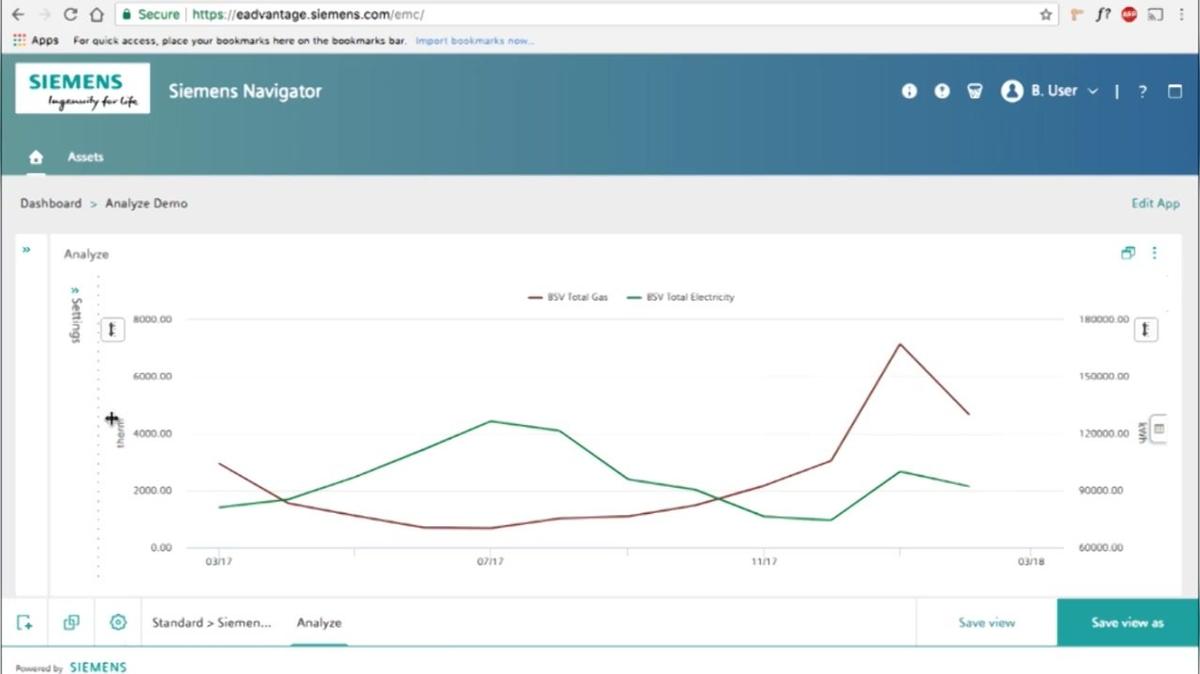This screenshot has height=674, width=1200.
Task: Open the gear settings icon in bottom bar
Action: tap(118, 623)
